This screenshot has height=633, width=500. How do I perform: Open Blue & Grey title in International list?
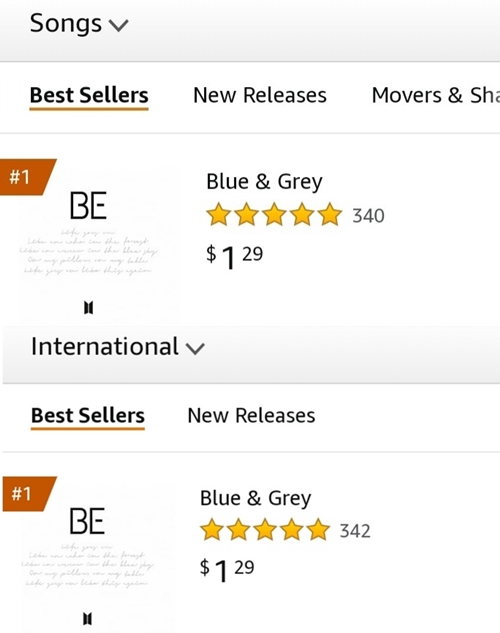[255, 498]
